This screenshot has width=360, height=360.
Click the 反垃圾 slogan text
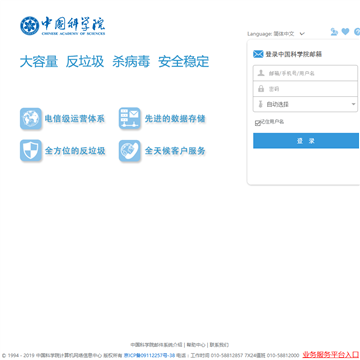(85, 62)
